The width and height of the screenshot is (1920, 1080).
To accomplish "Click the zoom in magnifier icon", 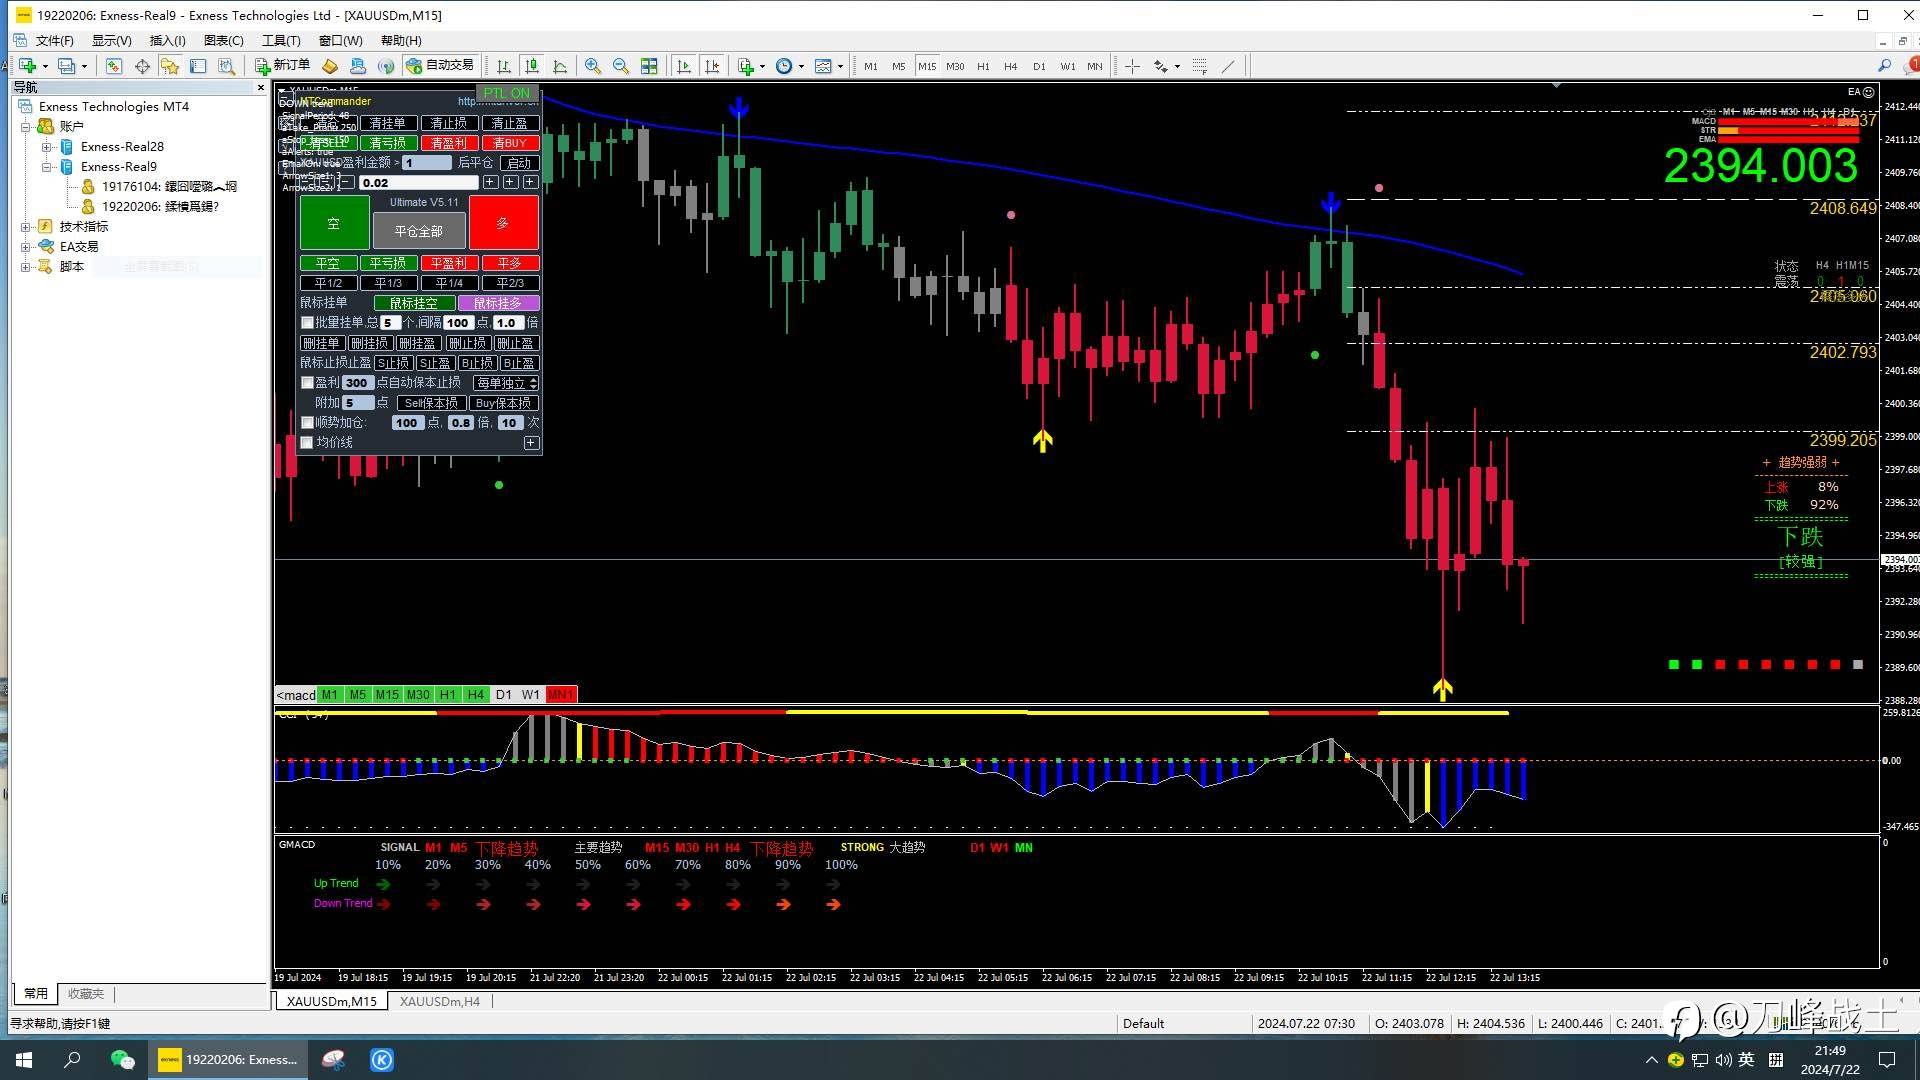I will (x=593, y=66).
